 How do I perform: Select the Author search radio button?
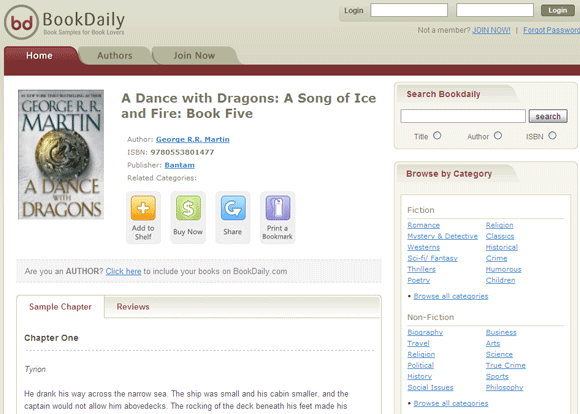498,135
